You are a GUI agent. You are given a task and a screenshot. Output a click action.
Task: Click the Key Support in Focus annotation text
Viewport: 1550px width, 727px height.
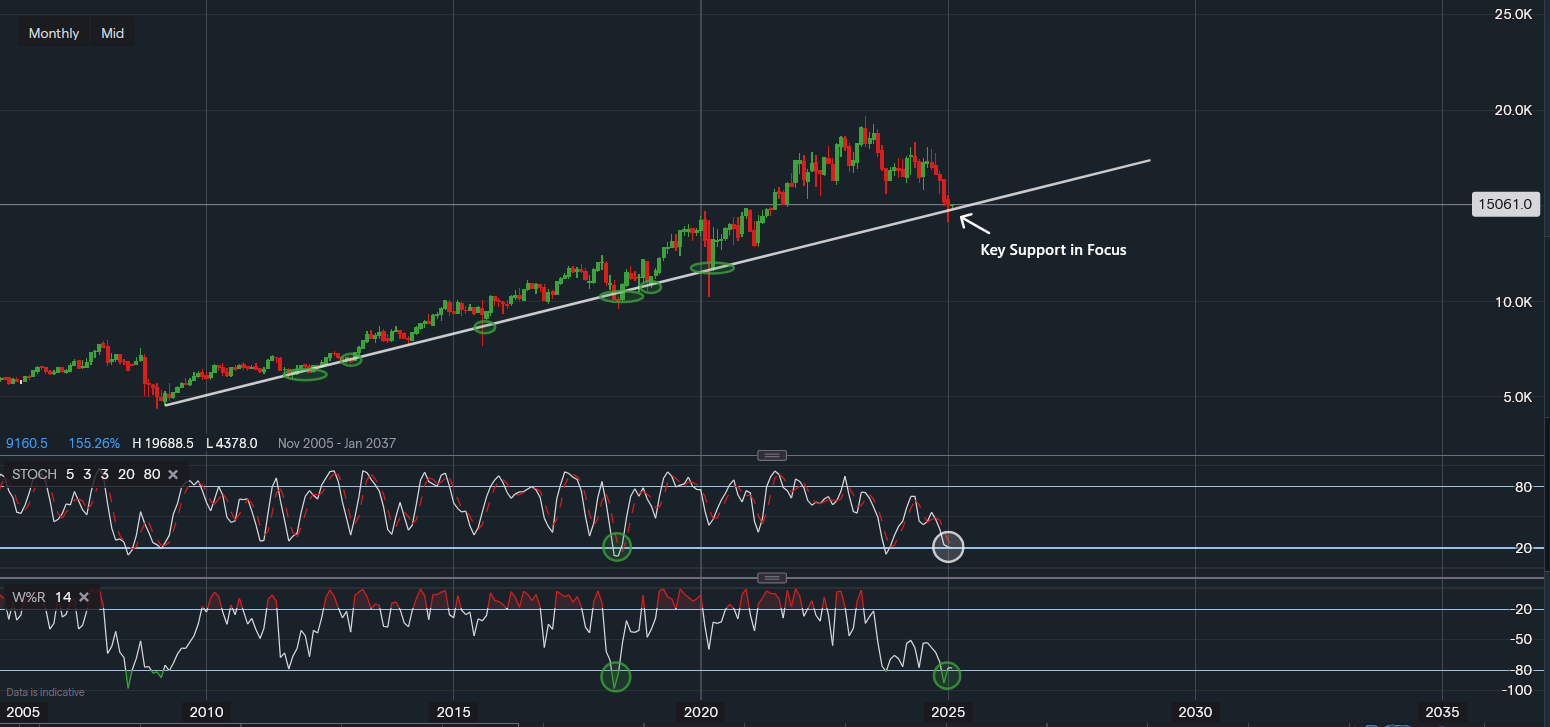[1053, 250]
